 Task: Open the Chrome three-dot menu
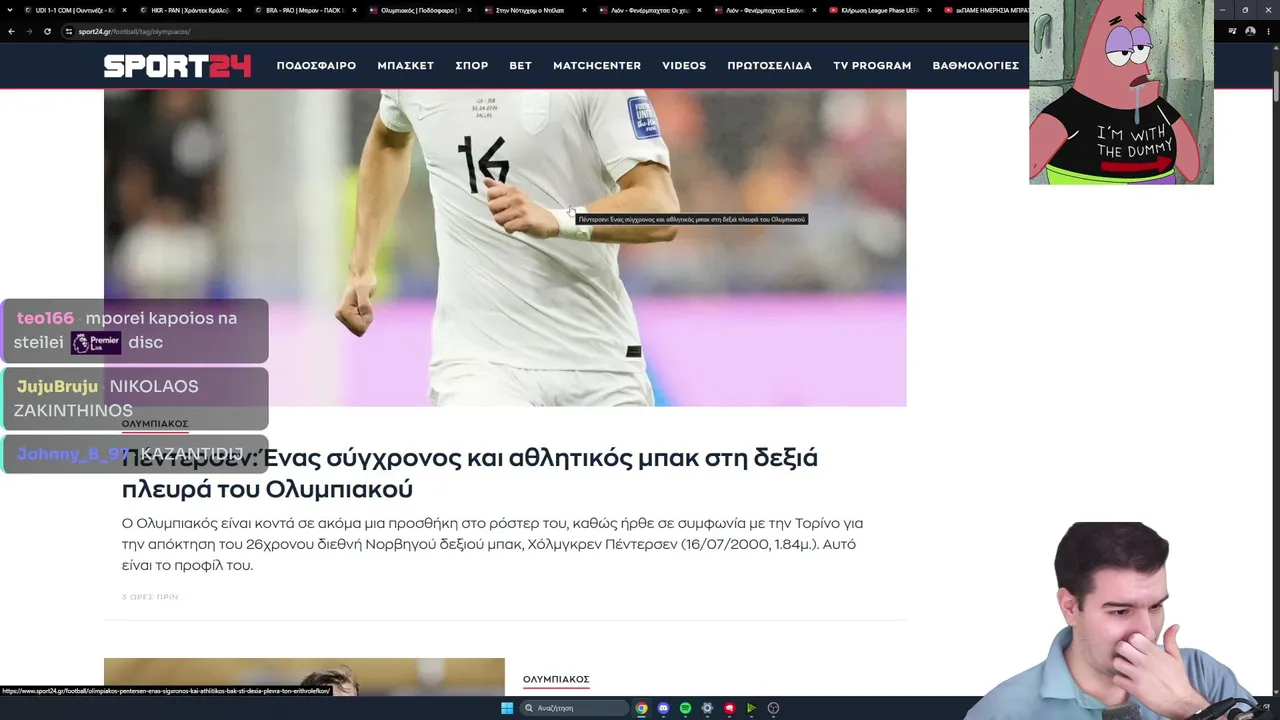(1269, 31)
